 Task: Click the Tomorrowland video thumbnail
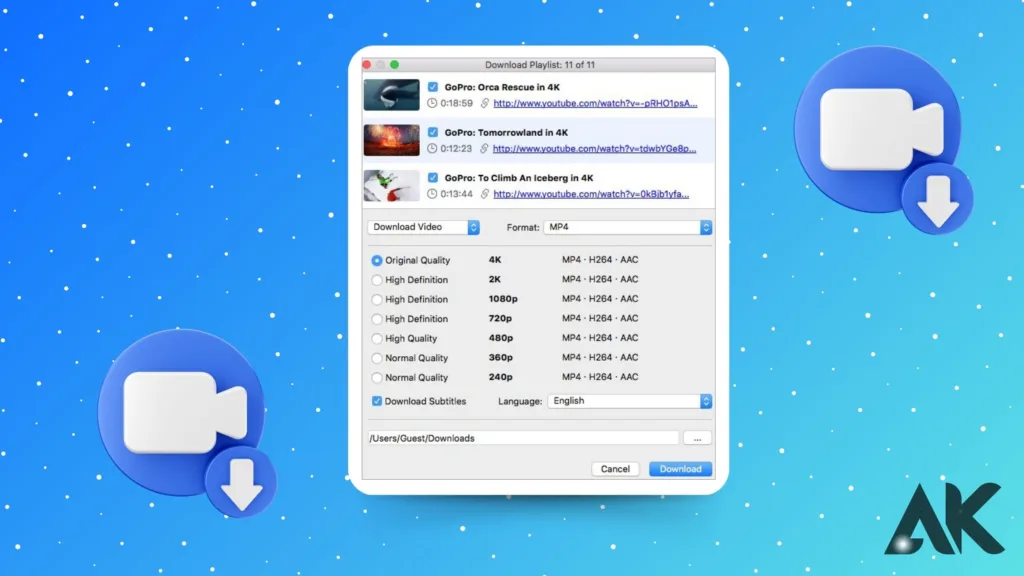[391, 140]
